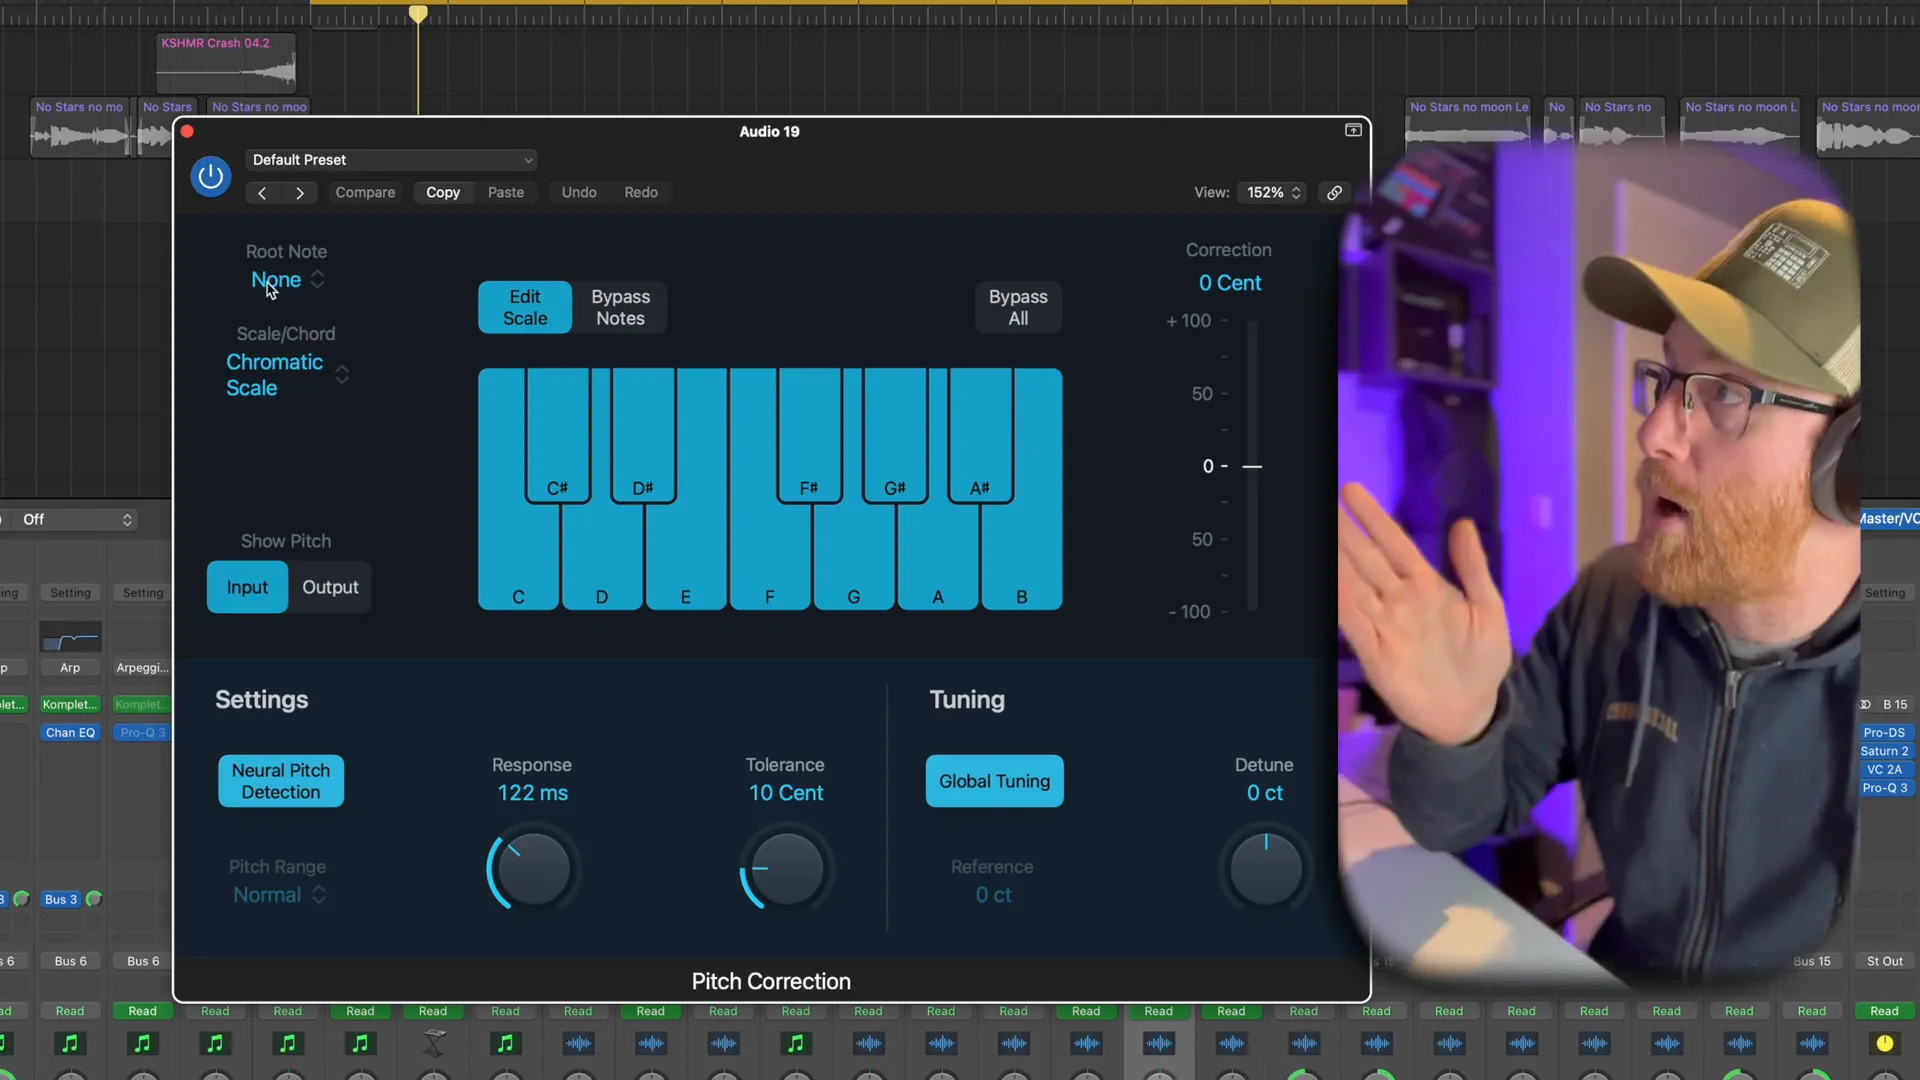Go to previous preset with left arrow
Screen dimensions: 1920x1080
[262, 193]
